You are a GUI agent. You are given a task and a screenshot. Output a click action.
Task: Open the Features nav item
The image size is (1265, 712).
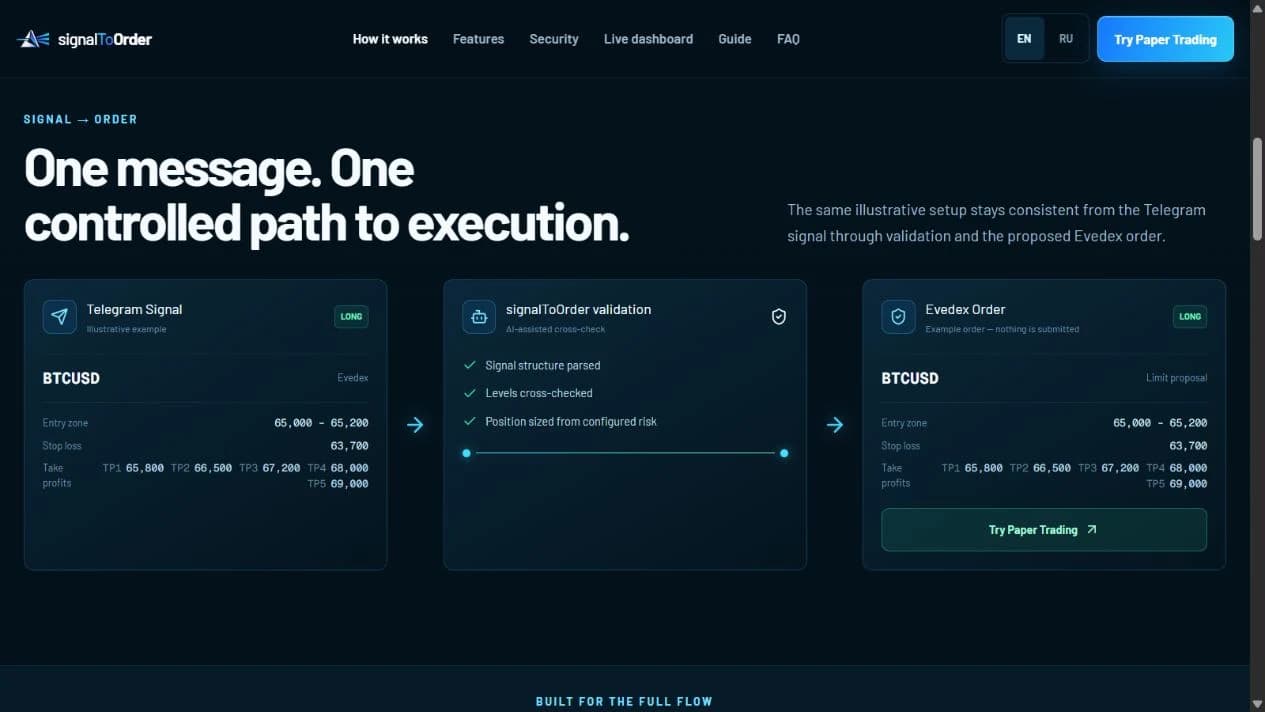tap(478, 39)
